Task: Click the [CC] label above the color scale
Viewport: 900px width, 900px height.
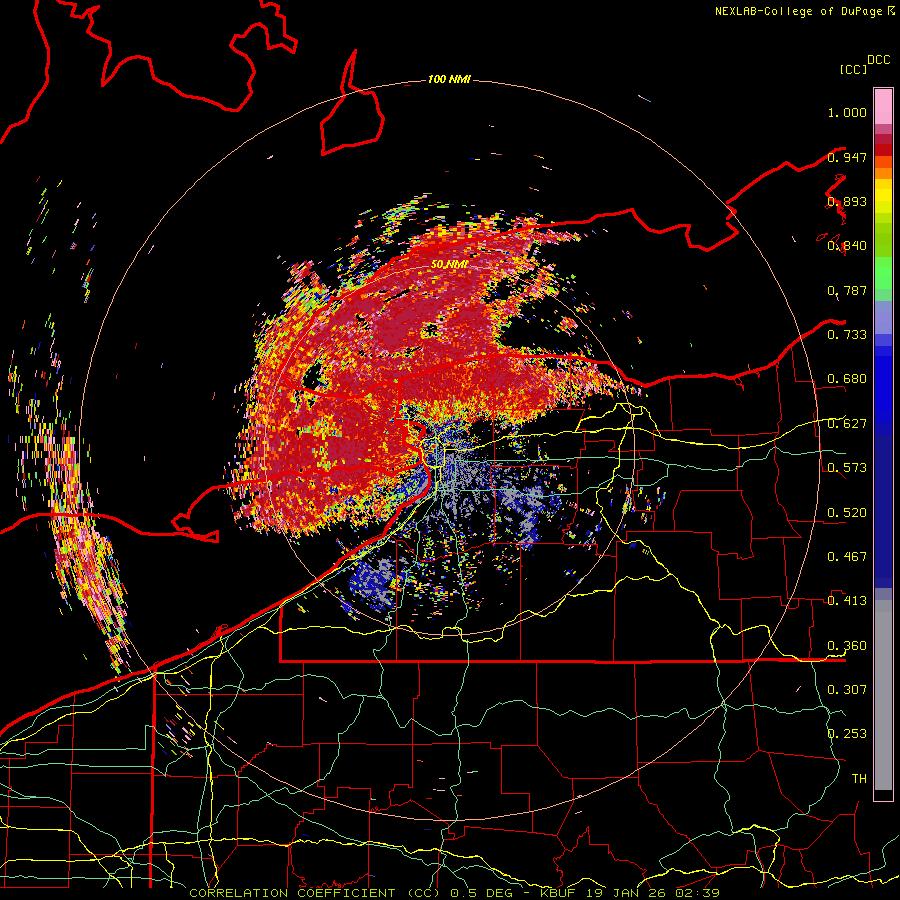Action: click(x=854, y=69)
